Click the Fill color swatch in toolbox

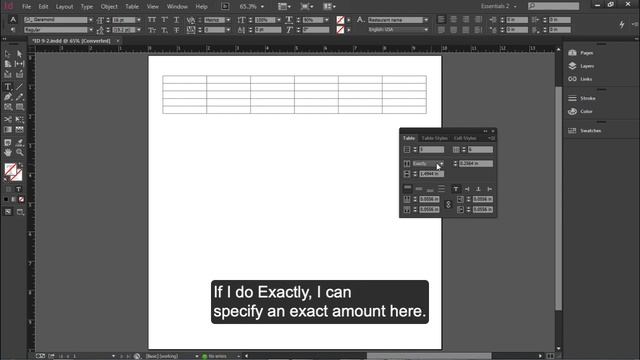click(10, 169)
